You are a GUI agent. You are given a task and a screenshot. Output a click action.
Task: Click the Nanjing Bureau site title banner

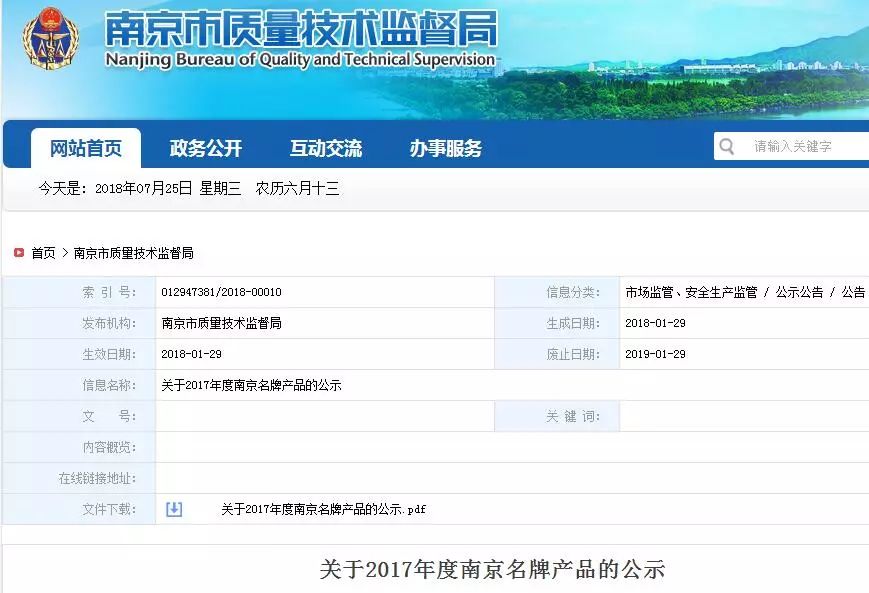point(300,42)
